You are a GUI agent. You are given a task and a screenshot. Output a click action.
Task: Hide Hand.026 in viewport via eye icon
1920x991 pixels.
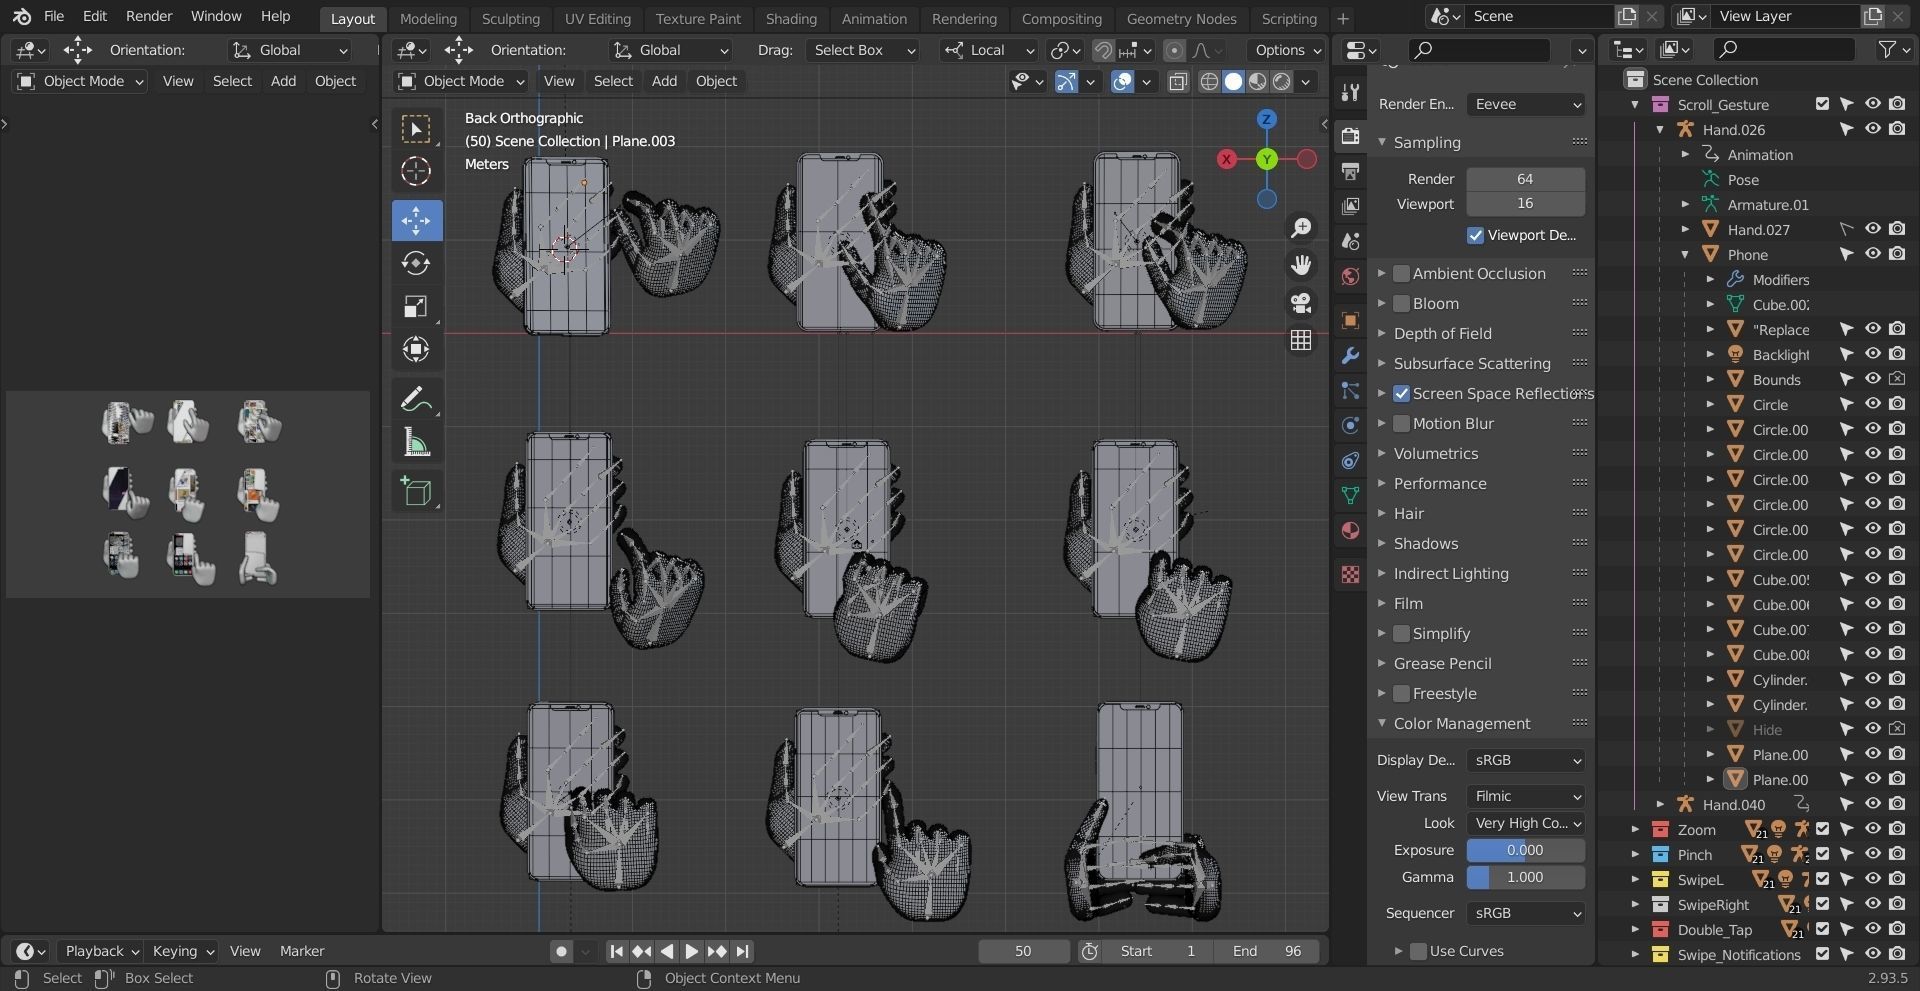tap(1873, 129)
